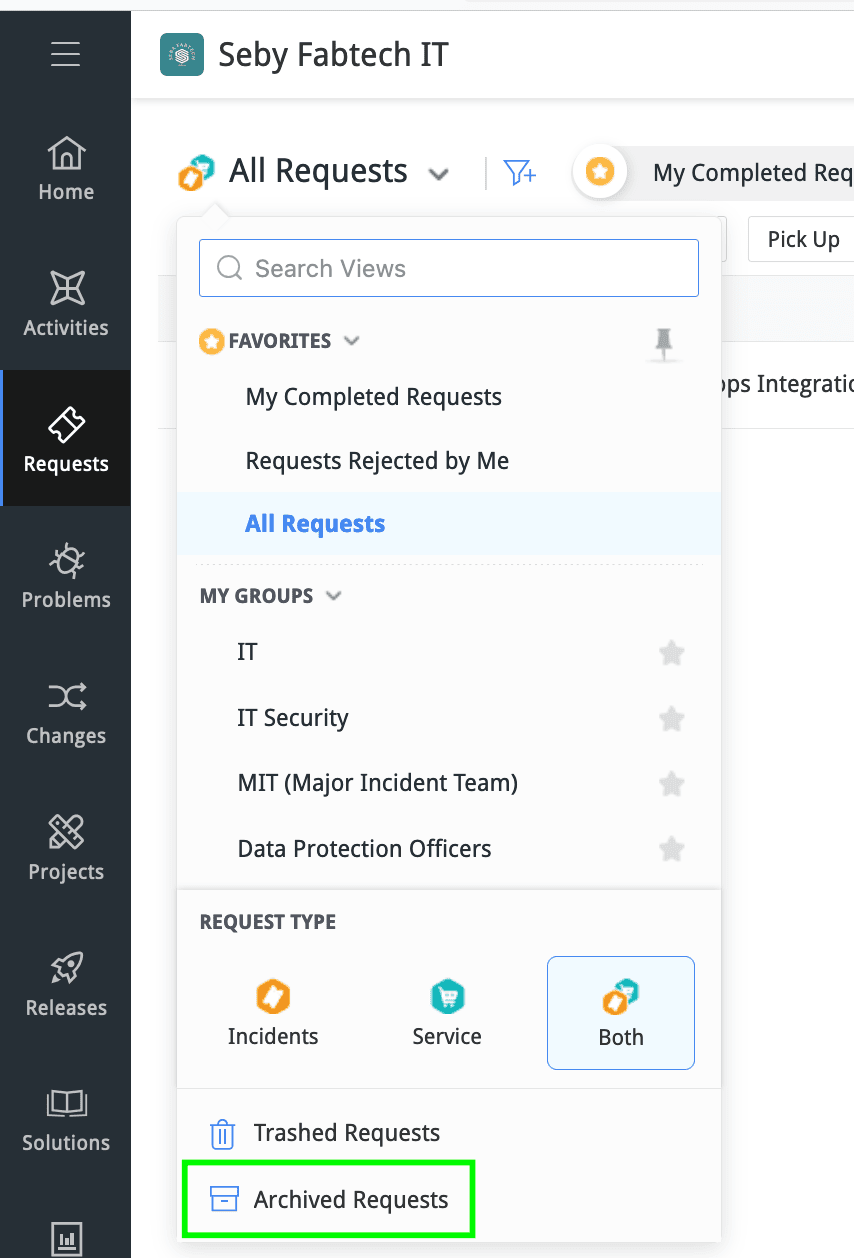Open the hamburger navigation menu

pos(65,53)
